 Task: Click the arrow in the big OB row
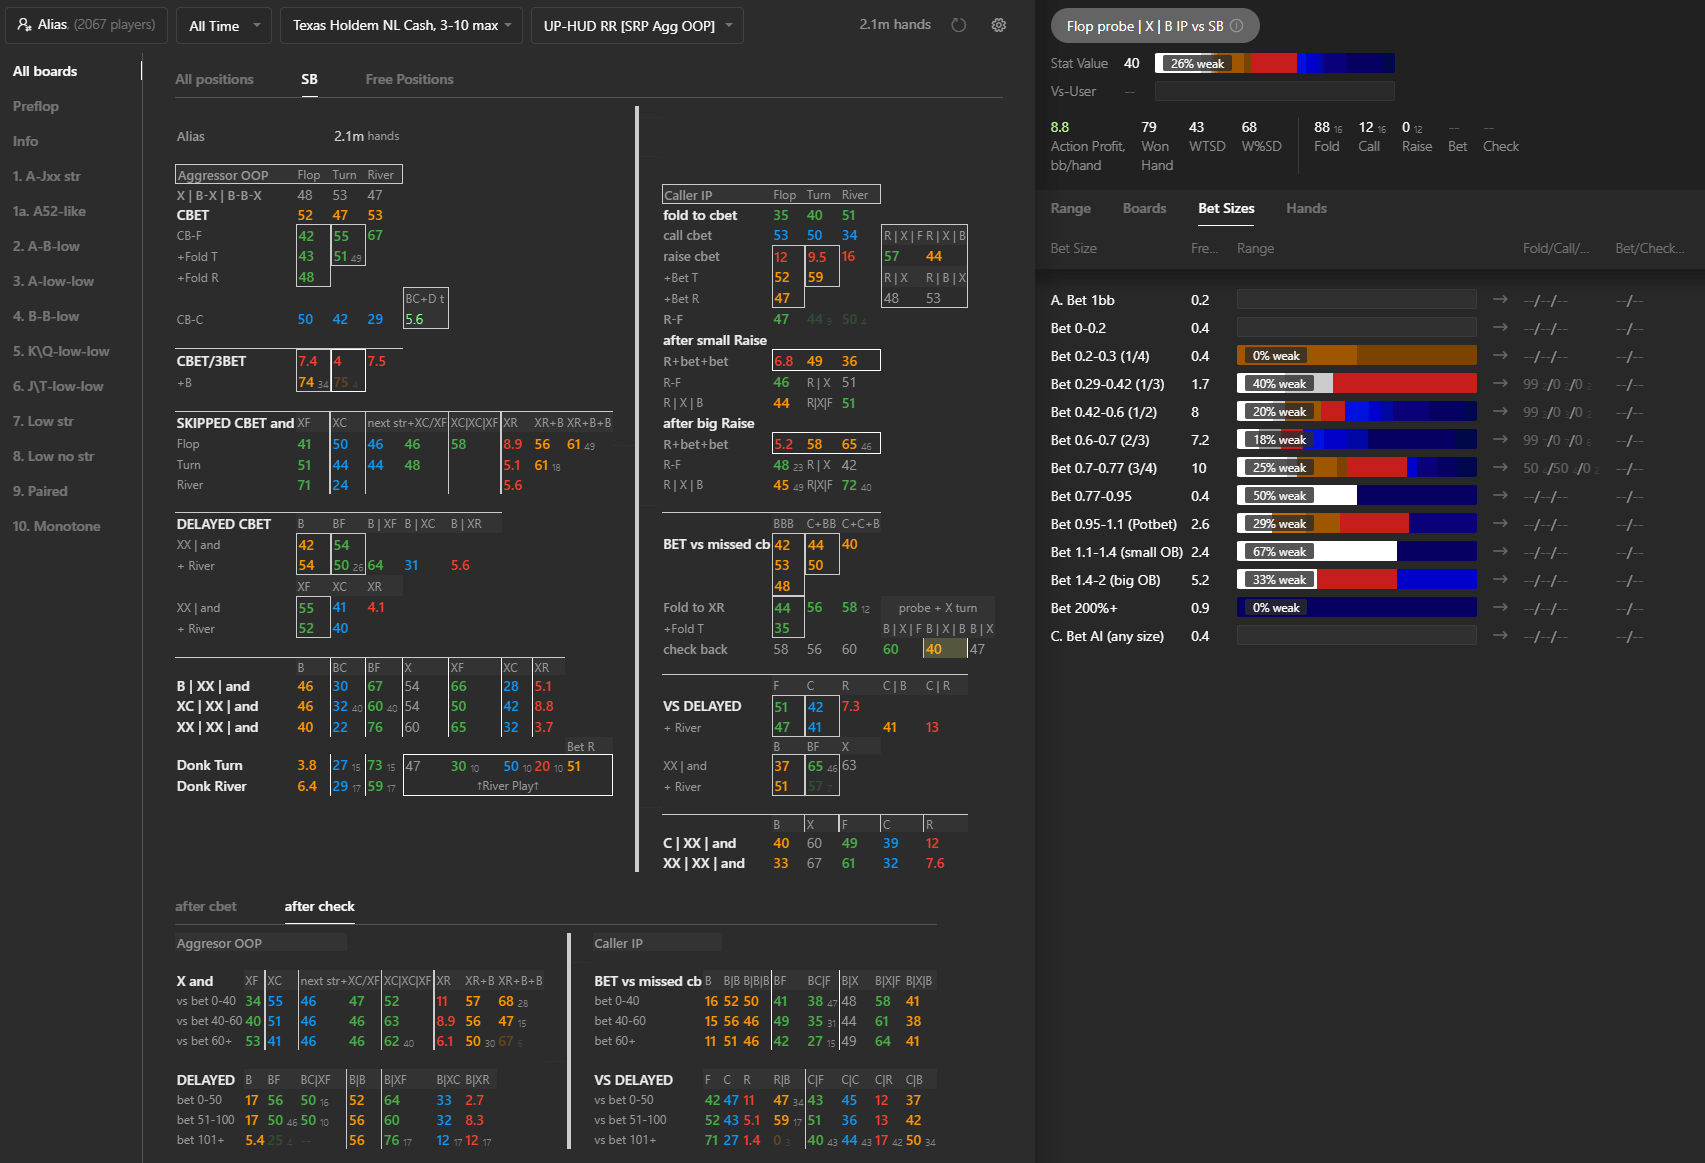(x=1500, y=580)
